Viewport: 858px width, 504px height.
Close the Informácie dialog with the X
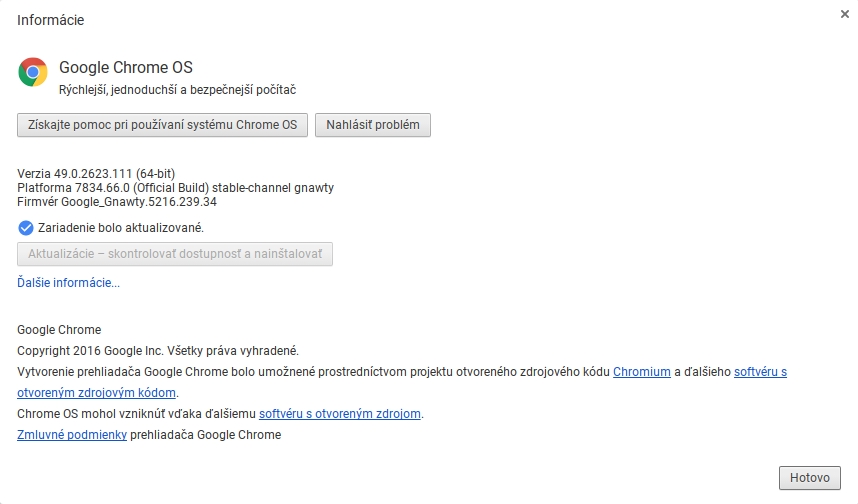click(845, 14)
